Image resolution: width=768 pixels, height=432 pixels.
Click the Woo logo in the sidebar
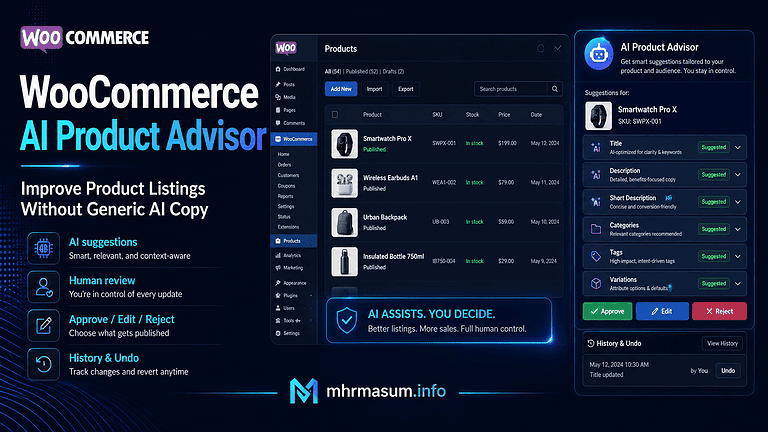(x=286, y=48)
